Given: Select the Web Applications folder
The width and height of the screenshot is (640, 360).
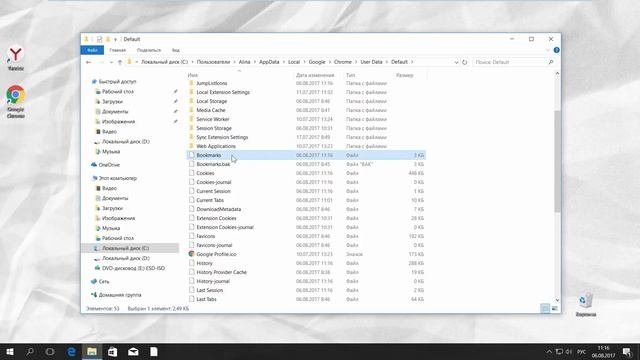Looking at the screenshot, I should [x=216, y=146].
